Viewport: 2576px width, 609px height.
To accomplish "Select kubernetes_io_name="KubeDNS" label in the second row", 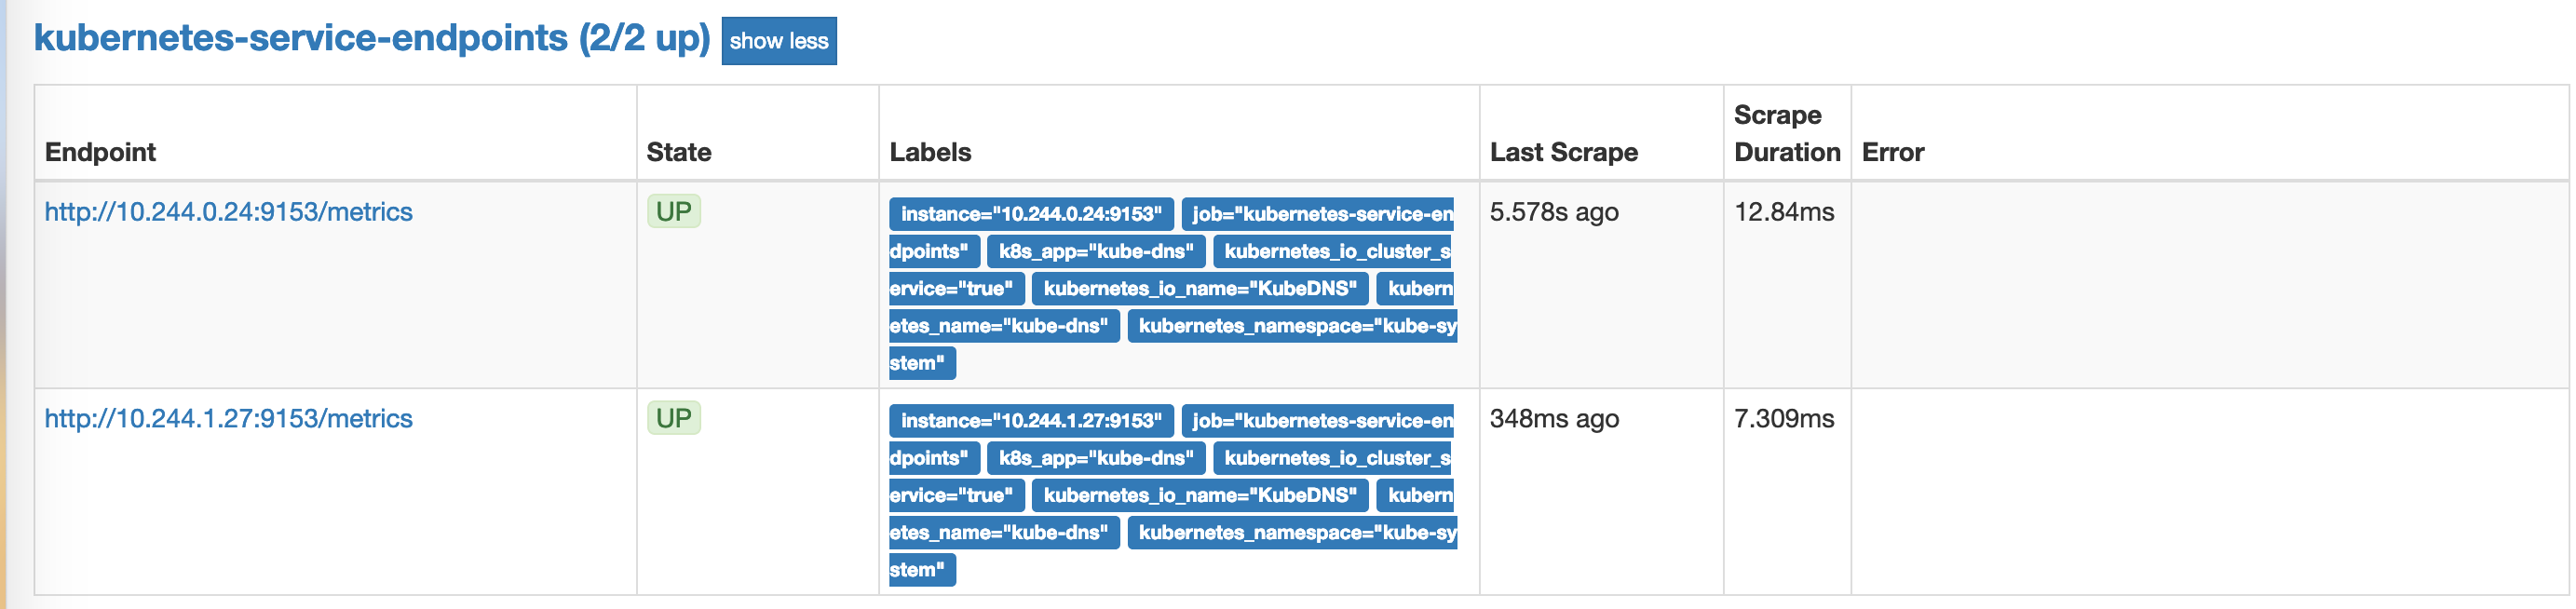I will (1199, 495).
